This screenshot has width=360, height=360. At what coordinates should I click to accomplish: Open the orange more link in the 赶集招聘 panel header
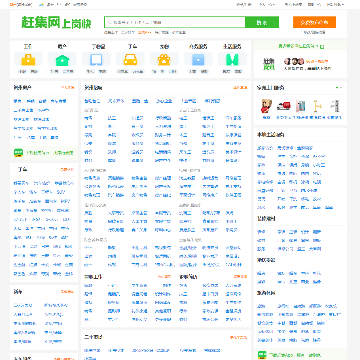pyautogui.click(x=240, y=88)
